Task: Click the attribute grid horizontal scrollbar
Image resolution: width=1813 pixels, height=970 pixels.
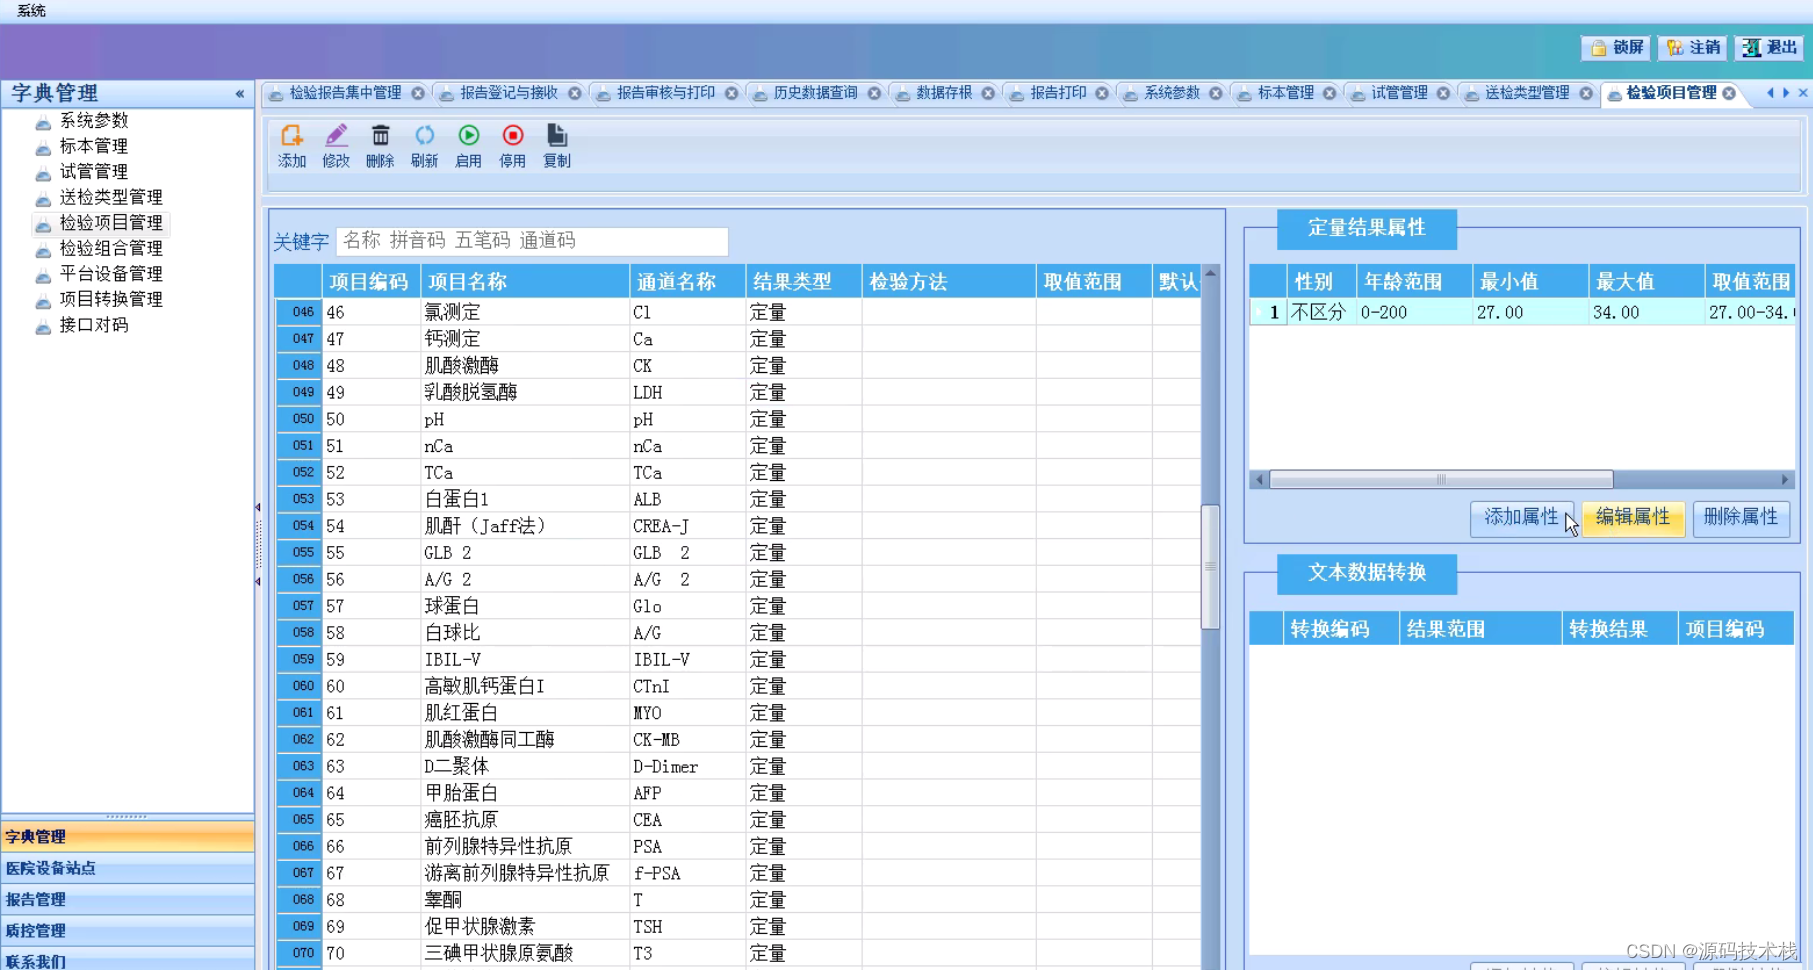Action: click(x=1441, y=480)
